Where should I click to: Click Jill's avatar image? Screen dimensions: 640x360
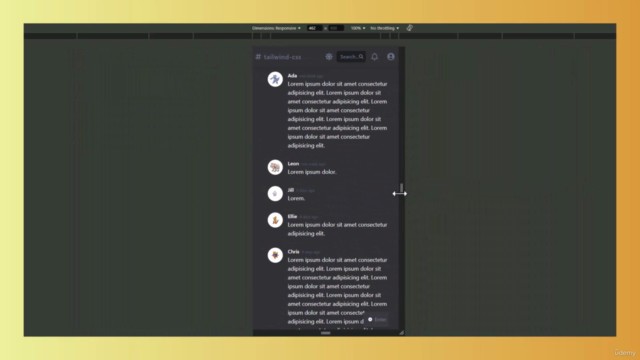[275, 193]
